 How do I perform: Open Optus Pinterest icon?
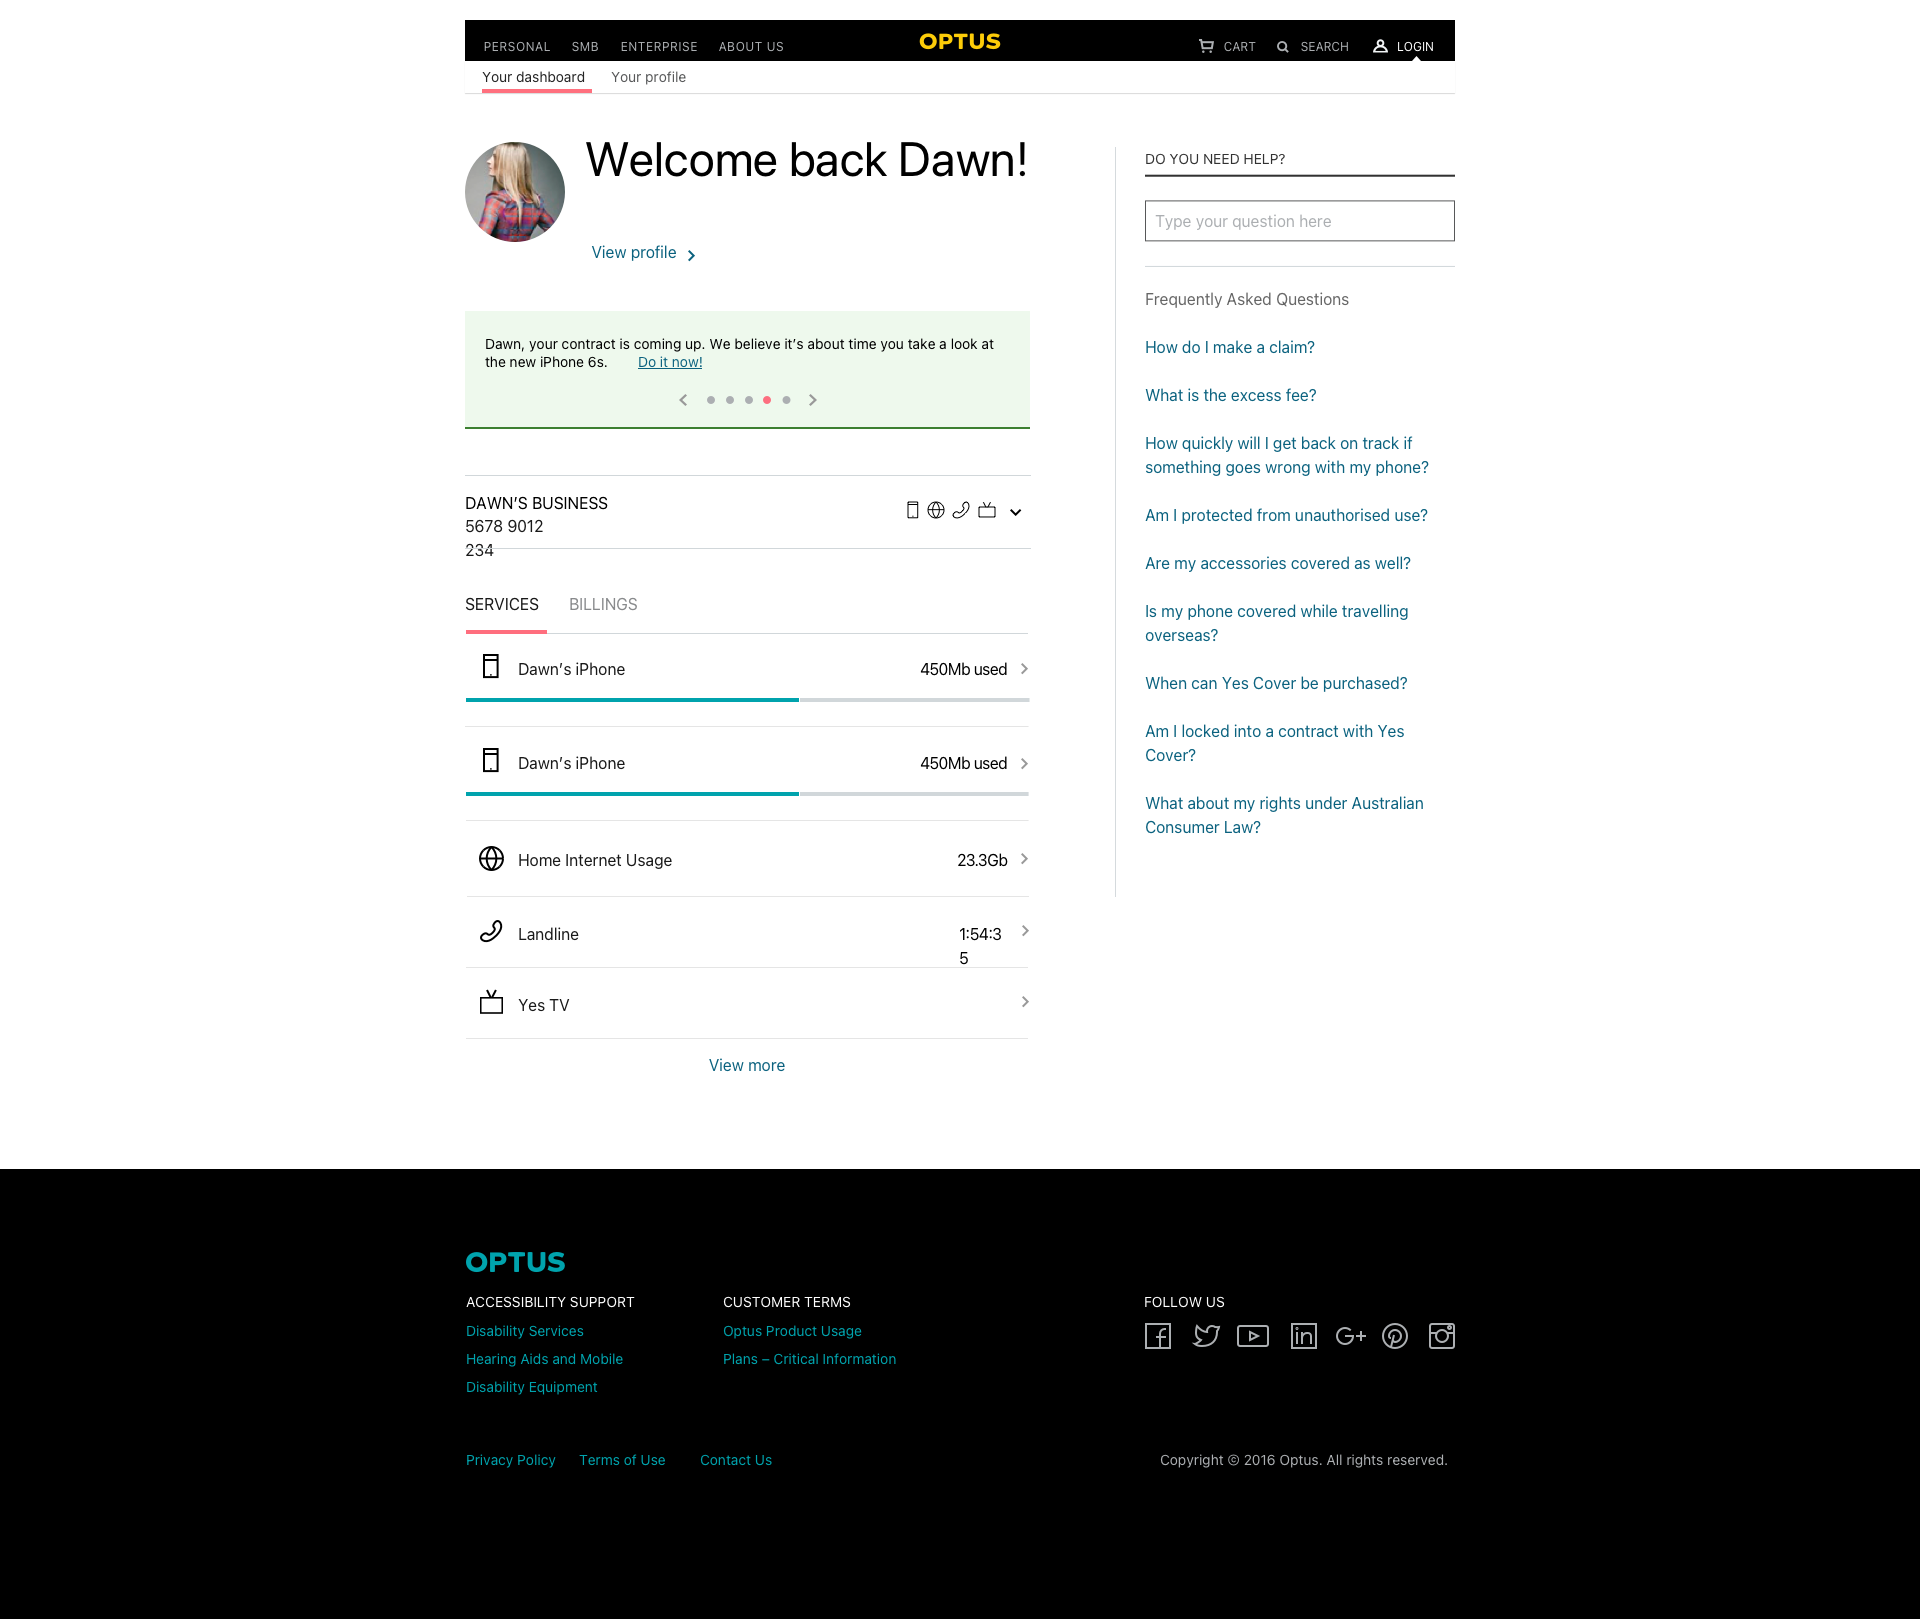[1395, 1336]
